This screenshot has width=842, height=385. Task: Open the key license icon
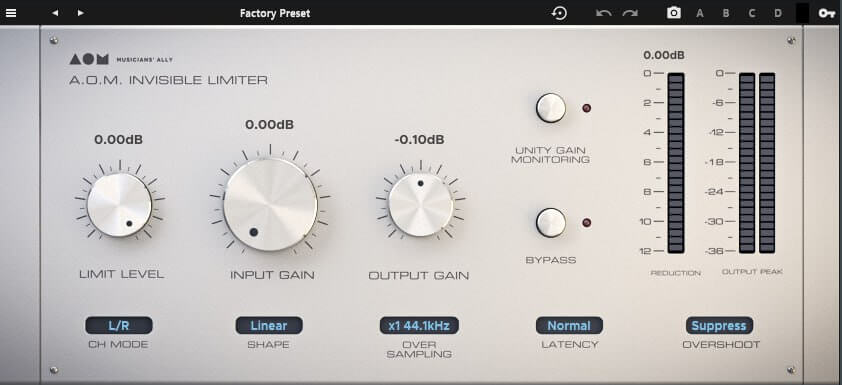(826, 13)
